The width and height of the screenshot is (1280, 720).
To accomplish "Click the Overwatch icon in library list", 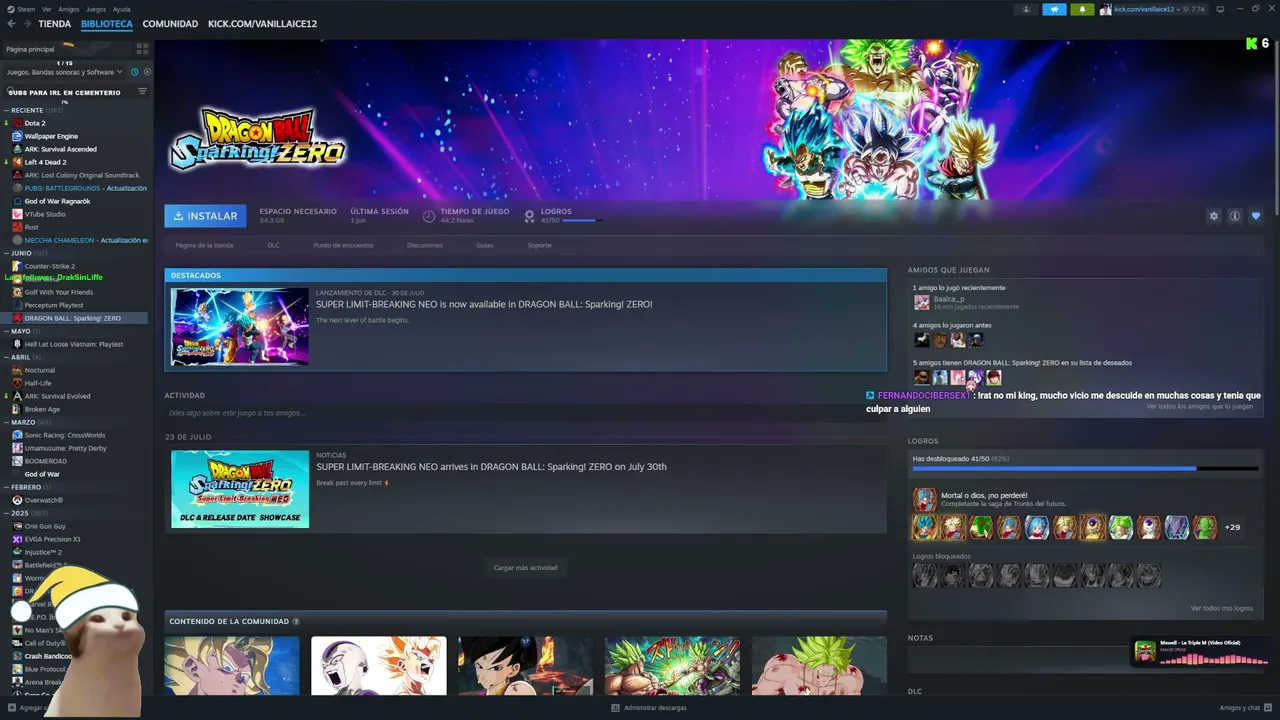I will 17,500.
